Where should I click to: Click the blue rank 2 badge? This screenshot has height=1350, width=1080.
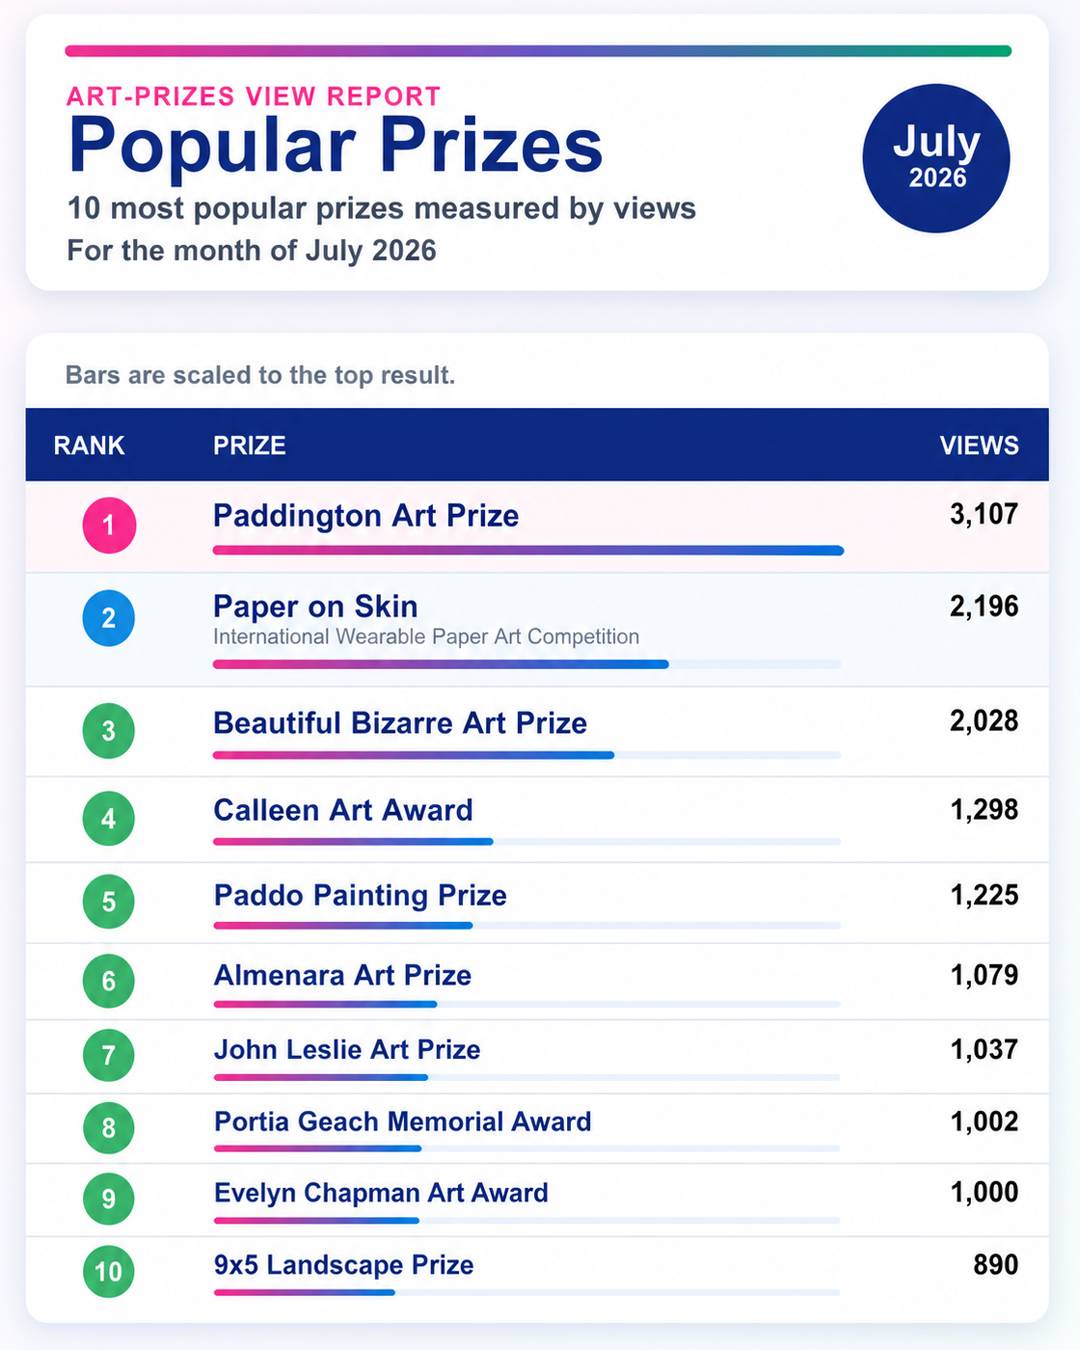click(109, 618)
